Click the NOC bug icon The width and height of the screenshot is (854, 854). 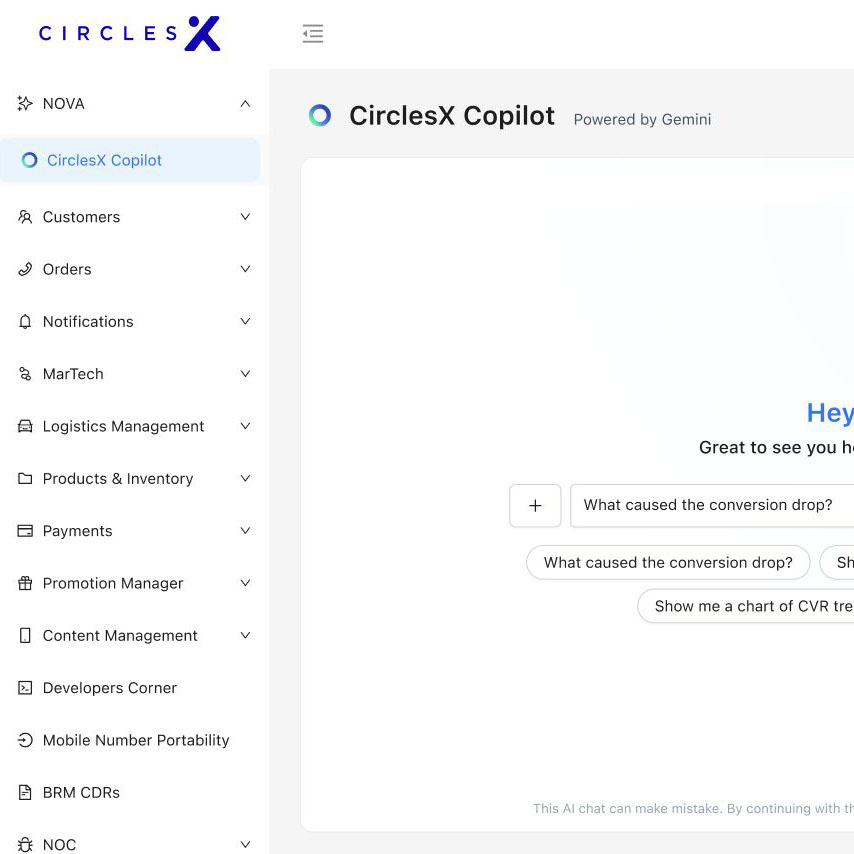(x=25, y=844)
